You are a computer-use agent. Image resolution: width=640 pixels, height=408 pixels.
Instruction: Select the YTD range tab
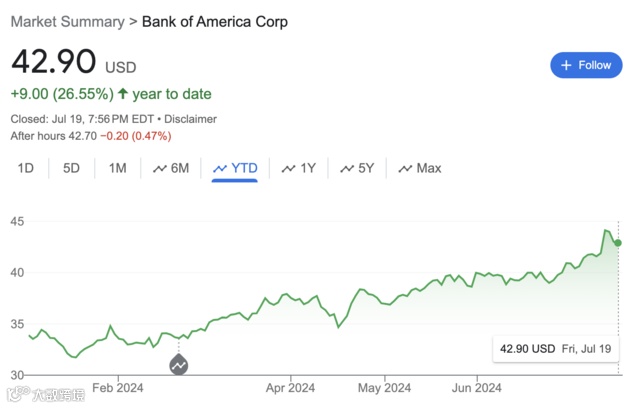tap(235, 168)
